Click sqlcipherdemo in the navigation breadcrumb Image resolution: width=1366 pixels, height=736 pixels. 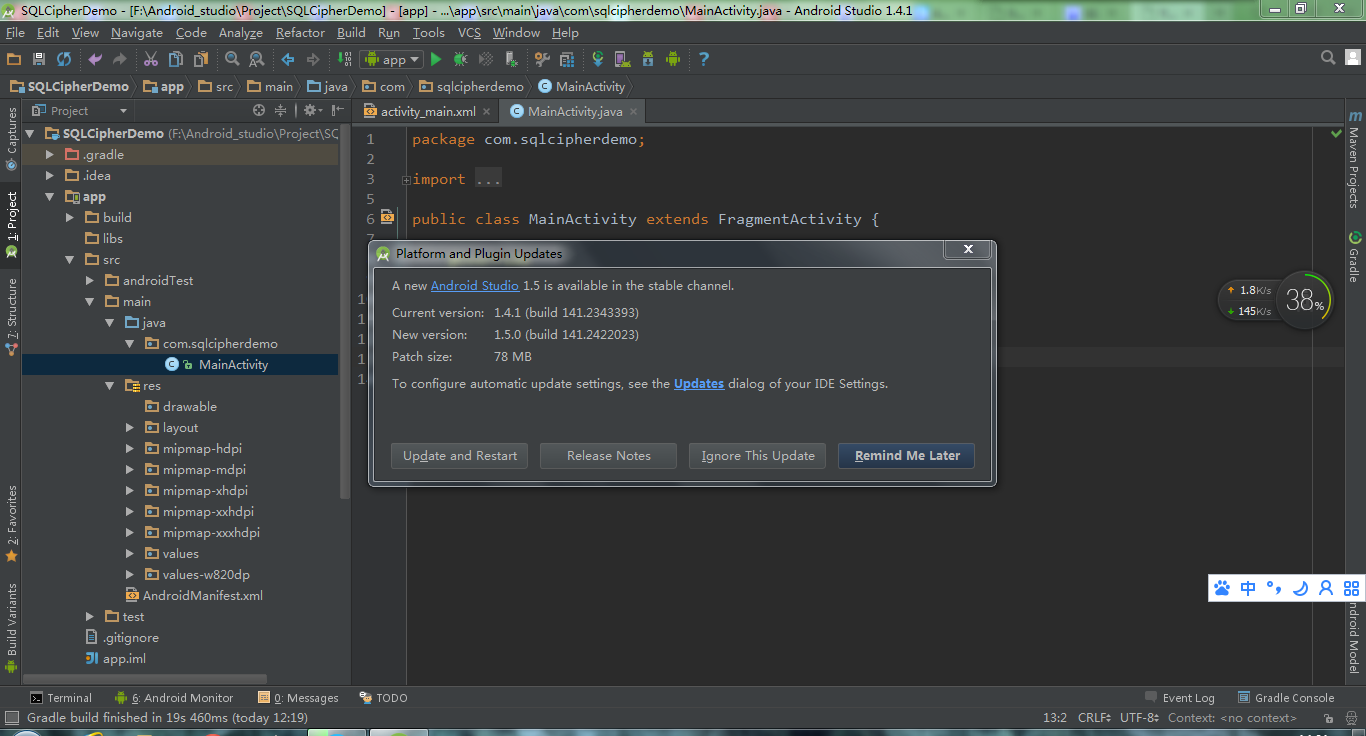470,87
